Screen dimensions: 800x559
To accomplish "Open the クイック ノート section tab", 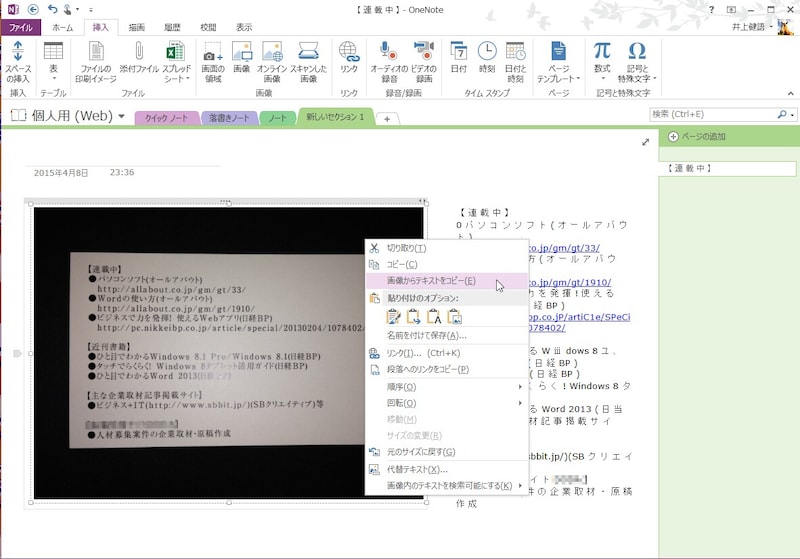I will tap(166, 118).
